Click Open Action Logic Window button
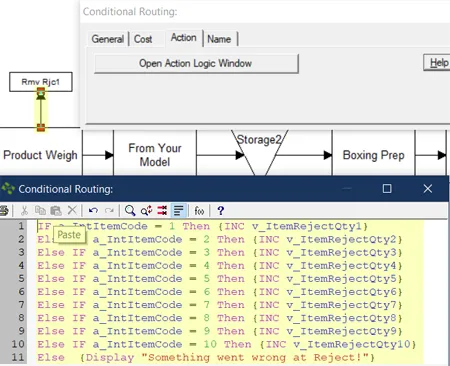This screenshot has height=366, width=450. coord(196,63)
